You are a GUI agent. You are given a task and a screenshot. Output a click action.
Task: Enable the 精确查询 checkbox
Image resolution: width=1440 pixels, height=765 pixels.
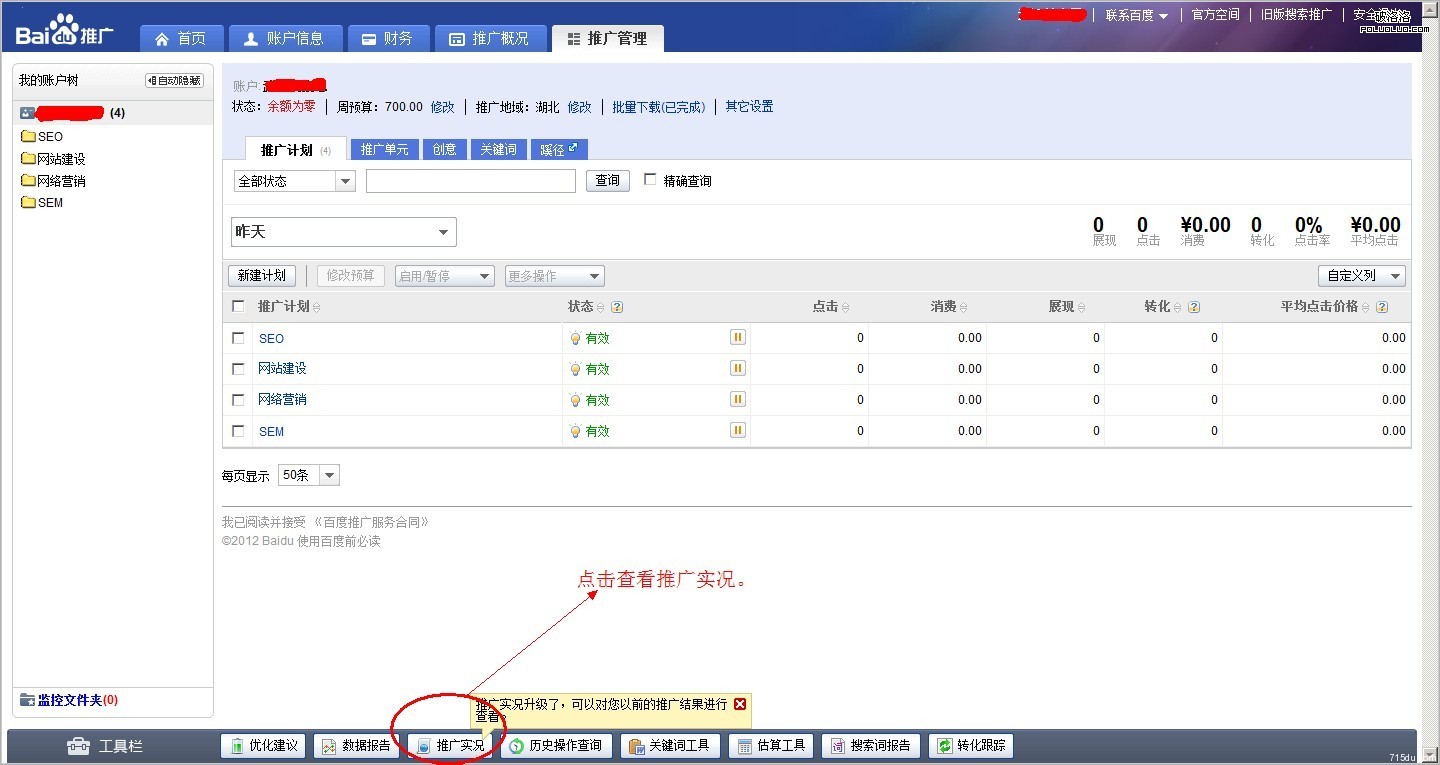click(650, 180)
